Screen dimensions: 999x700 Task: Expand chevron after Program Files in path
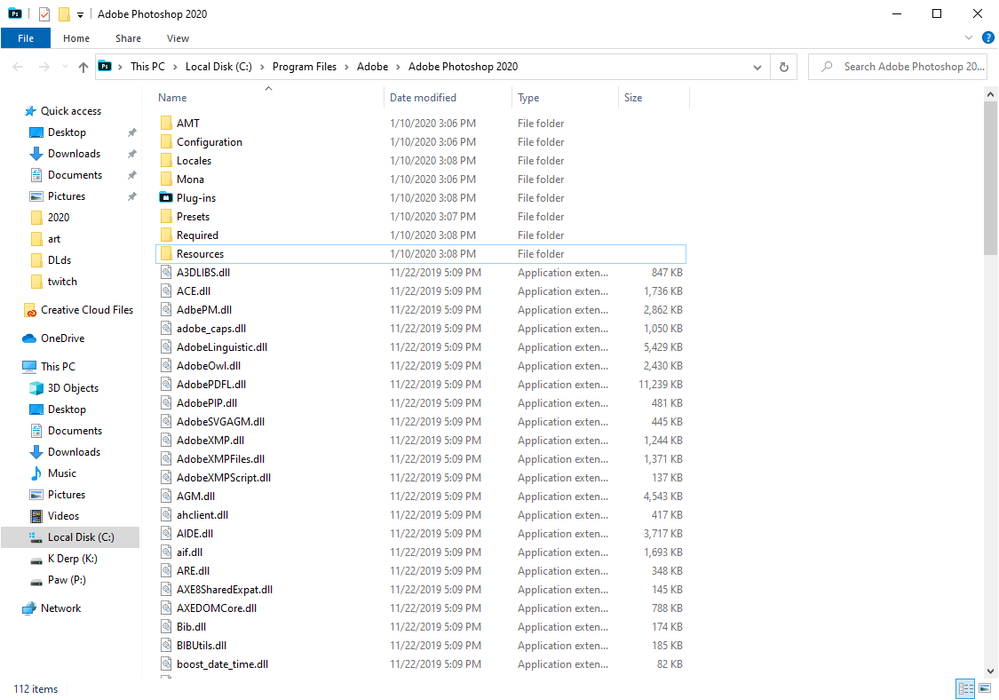pos(347,67)
